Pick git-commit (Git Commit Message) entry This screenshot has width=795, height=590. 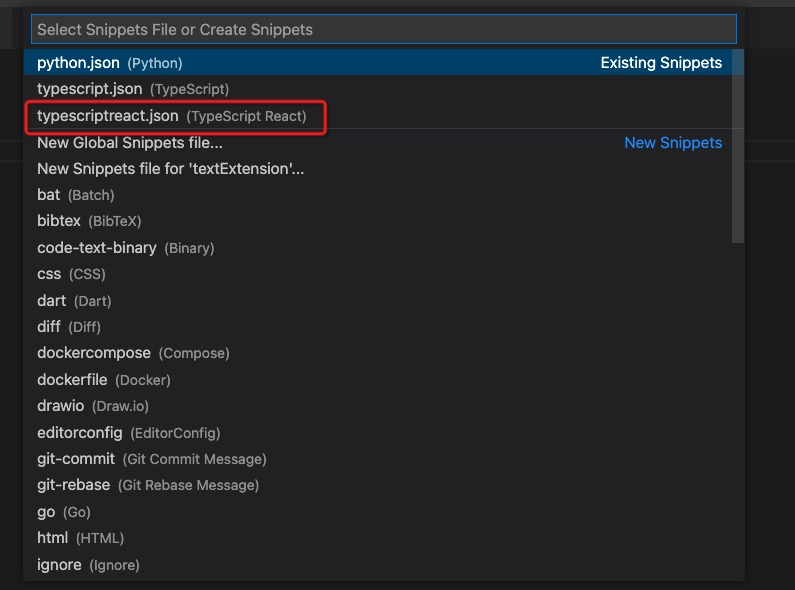151,459
